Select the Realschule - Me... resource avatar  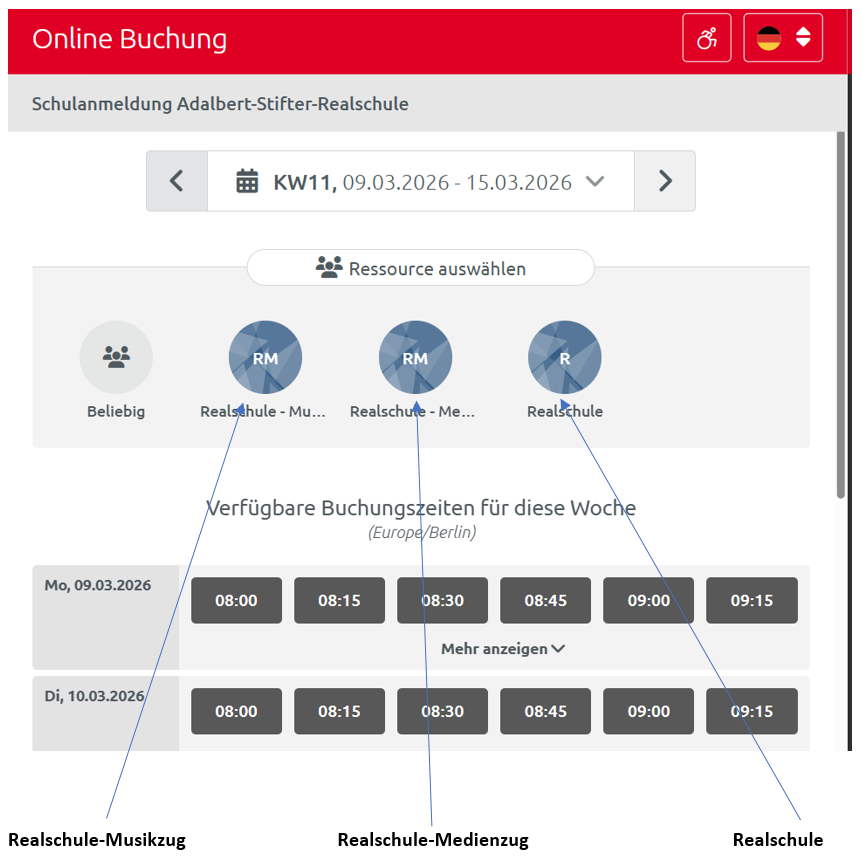point(415,357)
